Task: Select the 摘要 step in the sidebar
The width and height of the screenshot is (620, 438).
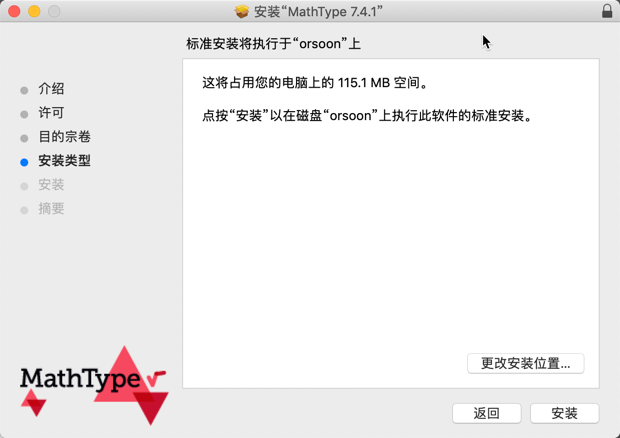Action: (x=51, y=209)
